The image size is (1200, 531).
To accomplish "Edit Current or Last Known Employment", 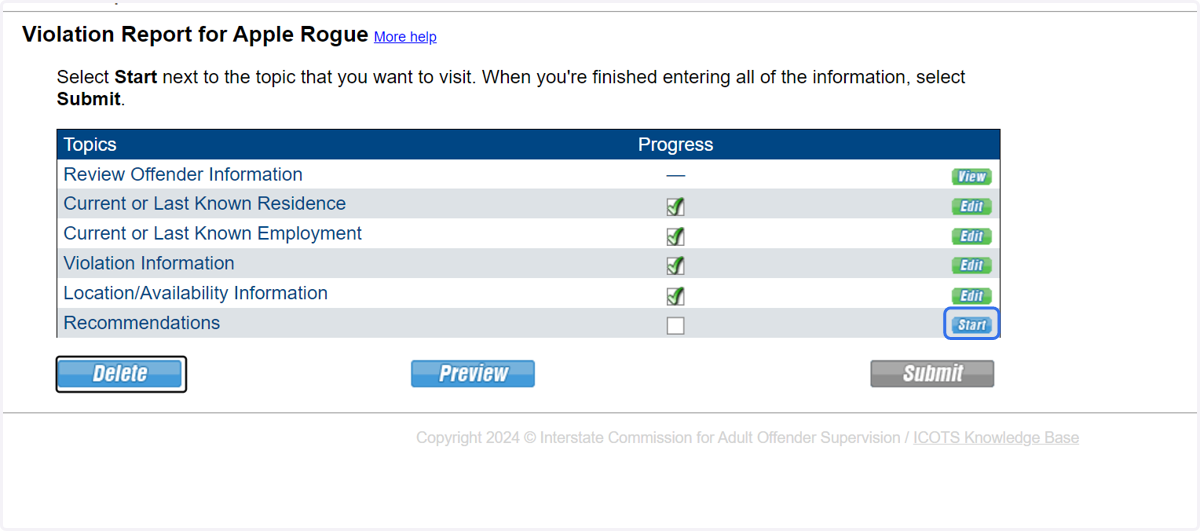I will coord(971,237).
